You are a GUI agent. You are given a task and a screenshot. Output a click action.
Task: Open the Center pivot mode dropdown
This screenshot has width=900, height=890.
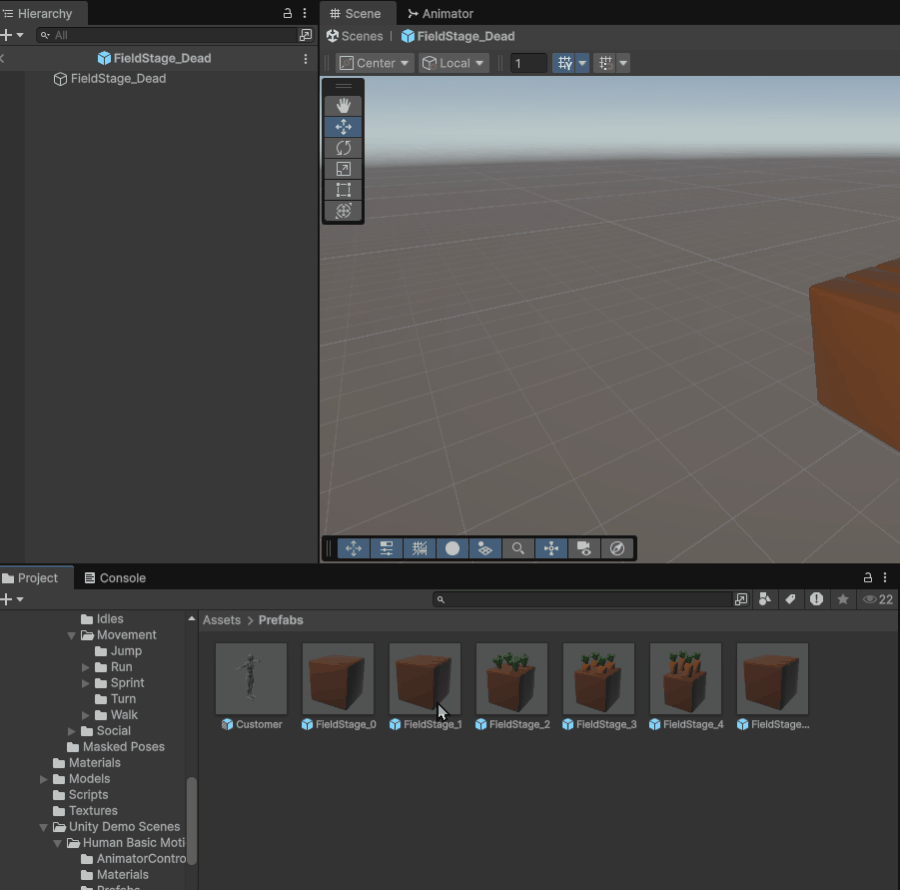[375, 63]
